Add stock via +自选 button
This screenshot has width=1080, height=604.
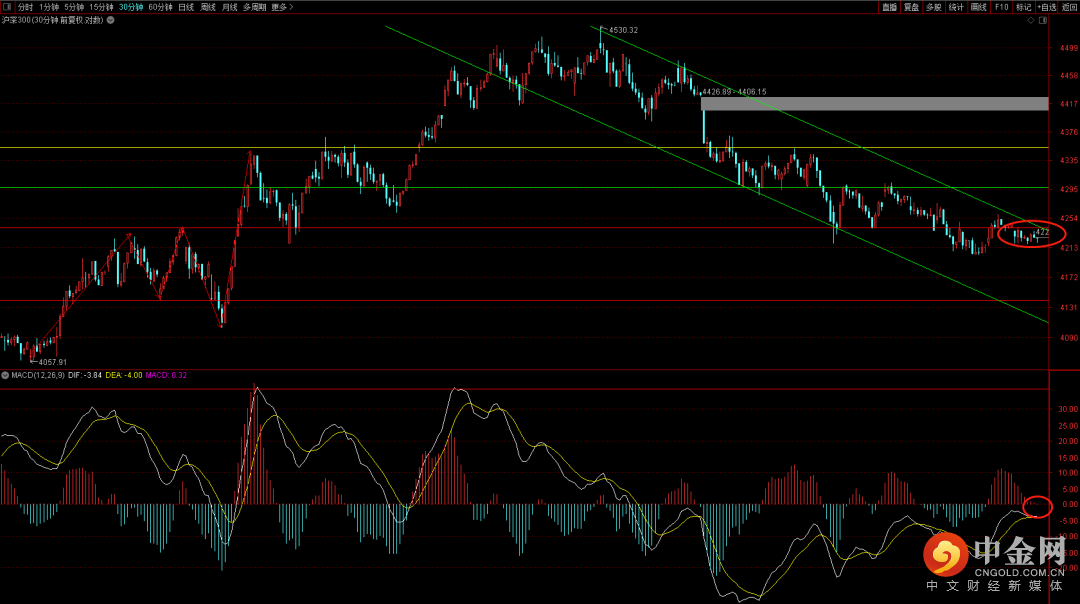coord(1046,7)
